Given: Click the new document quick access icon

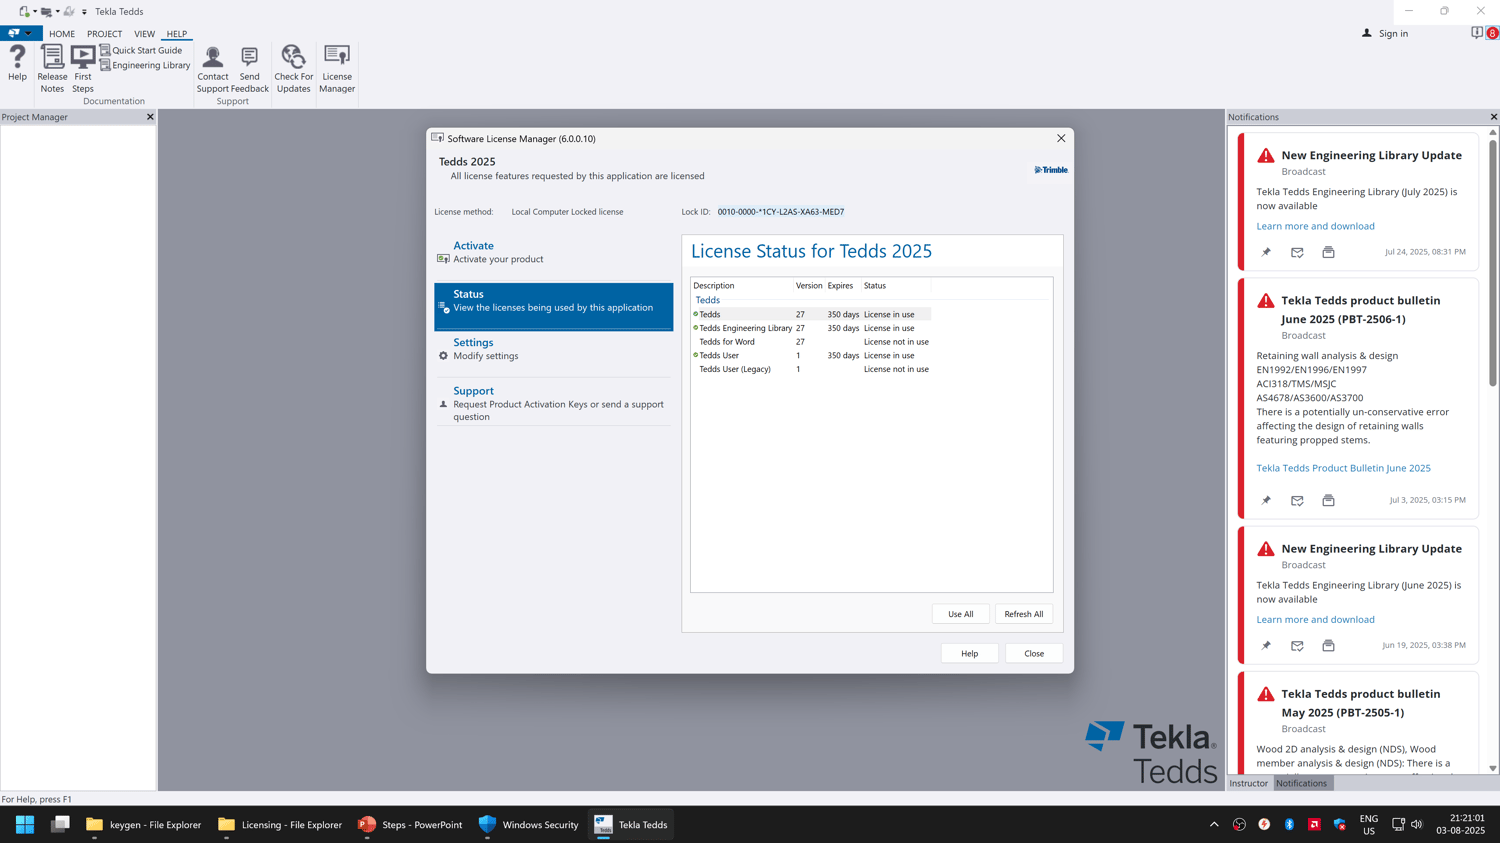Looking at the screenshot, I should [24, 12].
